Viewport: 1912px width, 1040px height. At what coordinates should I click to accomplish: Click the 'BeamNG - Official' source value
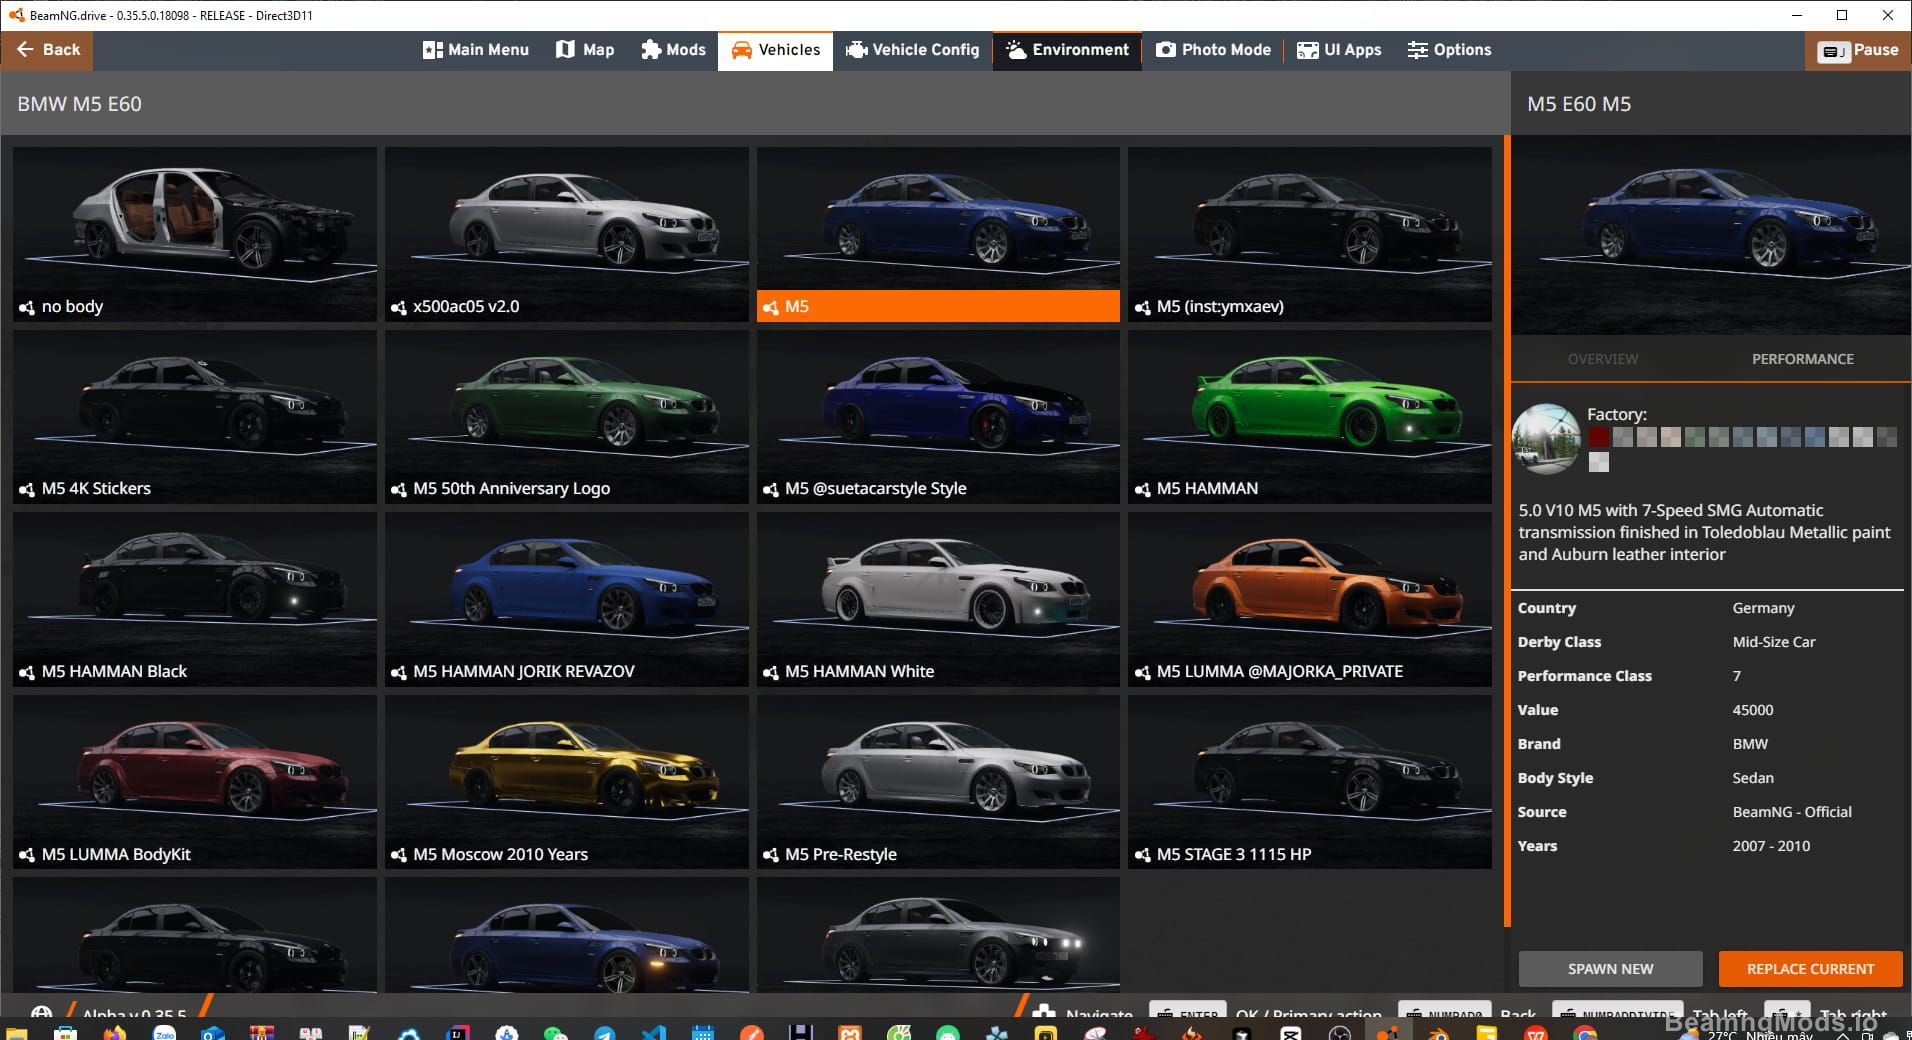pos(1792,812)
